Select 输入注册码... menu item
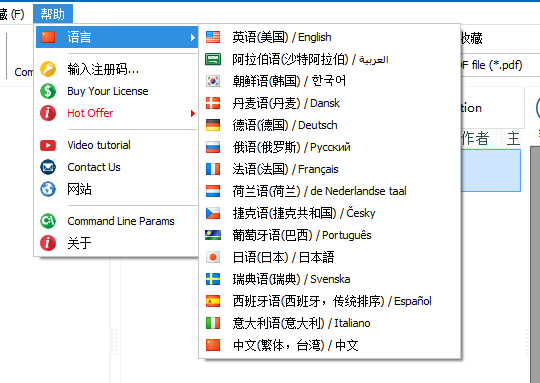The image size is (540, 383). pos(117,69)
